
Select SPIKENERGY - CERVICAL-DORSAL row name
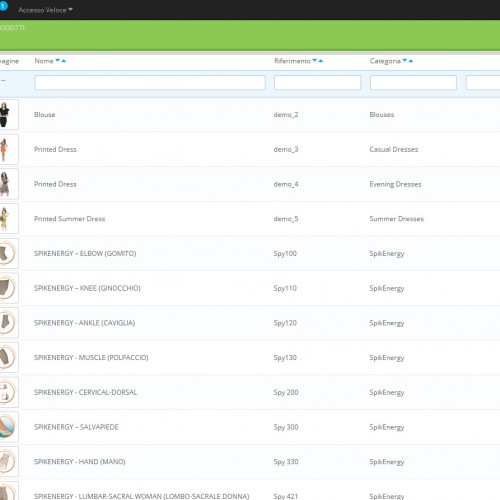pyautogui.click(x=86, y=392)
